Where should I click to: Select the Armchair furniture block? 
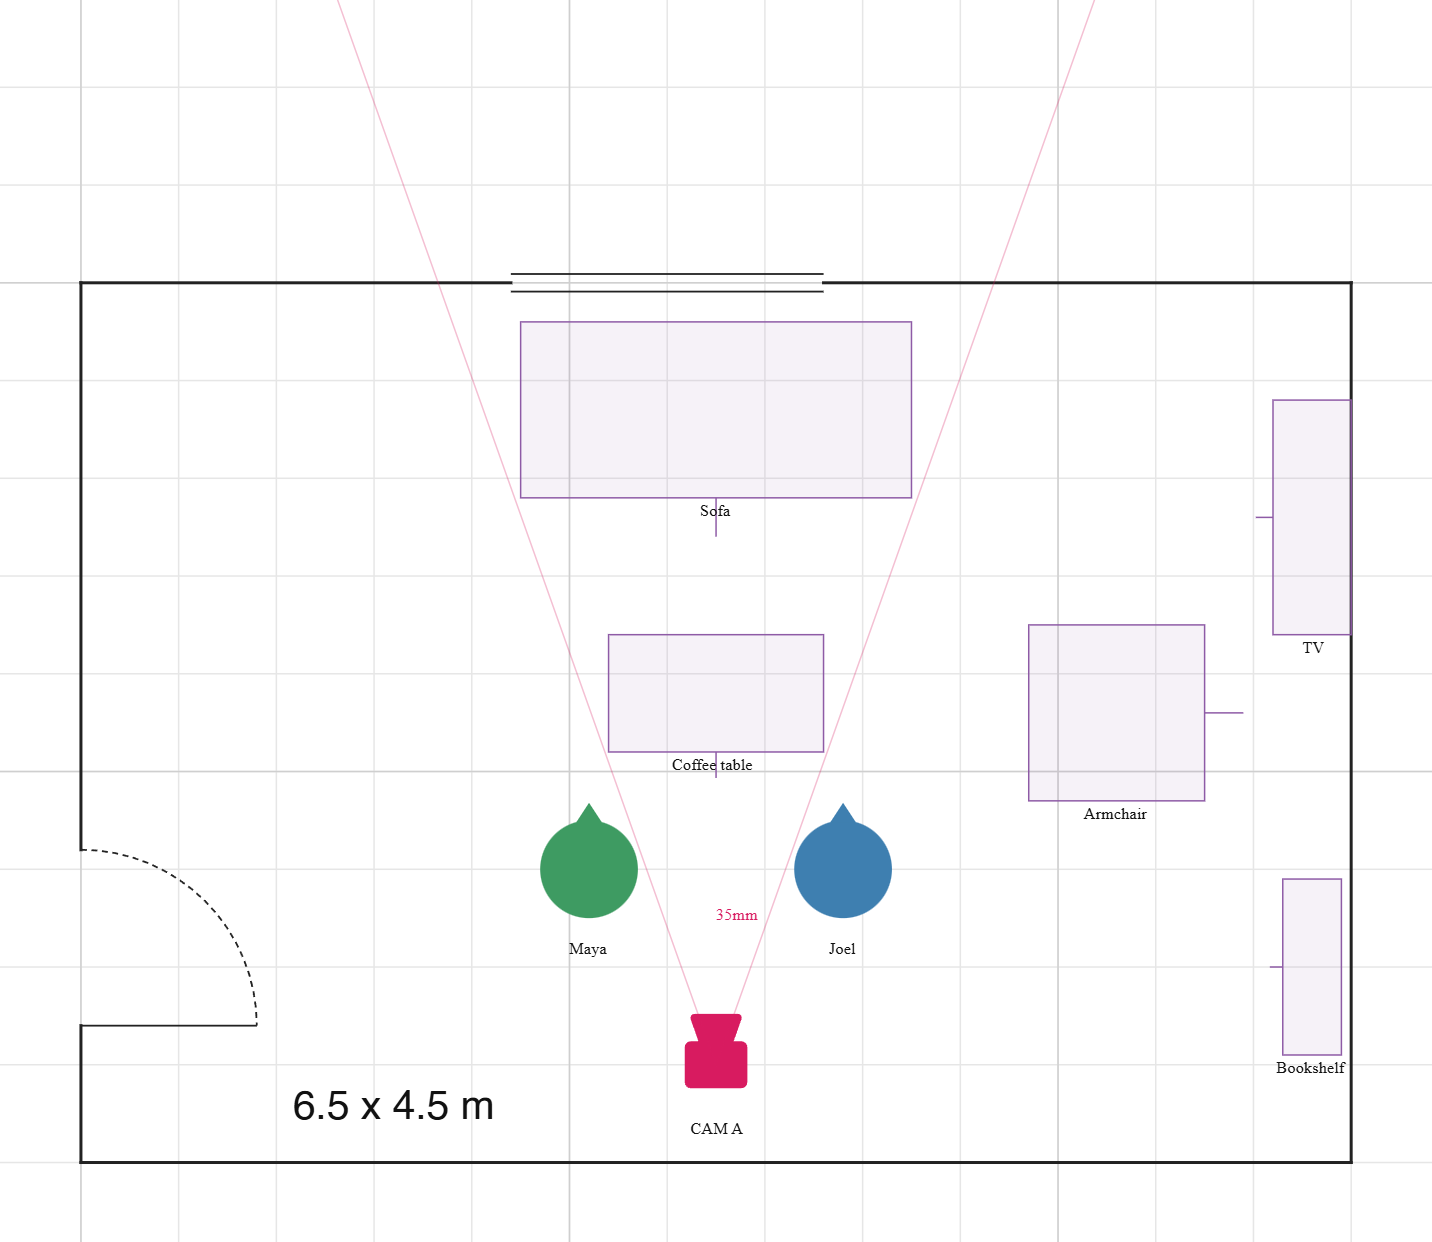point(1116,713)
